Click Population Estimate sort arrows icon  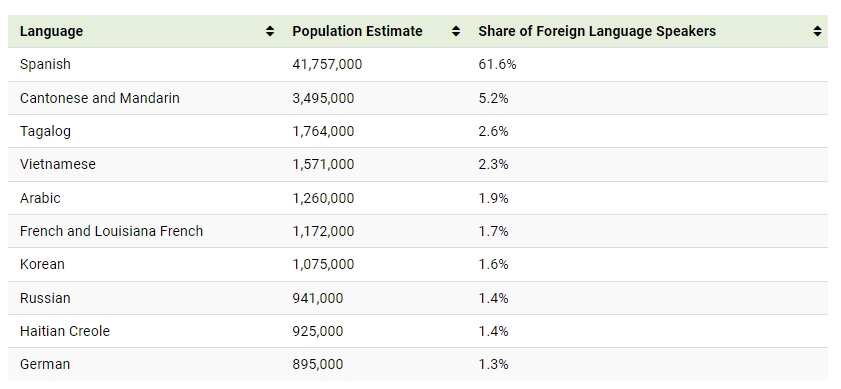[x=455, y=31]
